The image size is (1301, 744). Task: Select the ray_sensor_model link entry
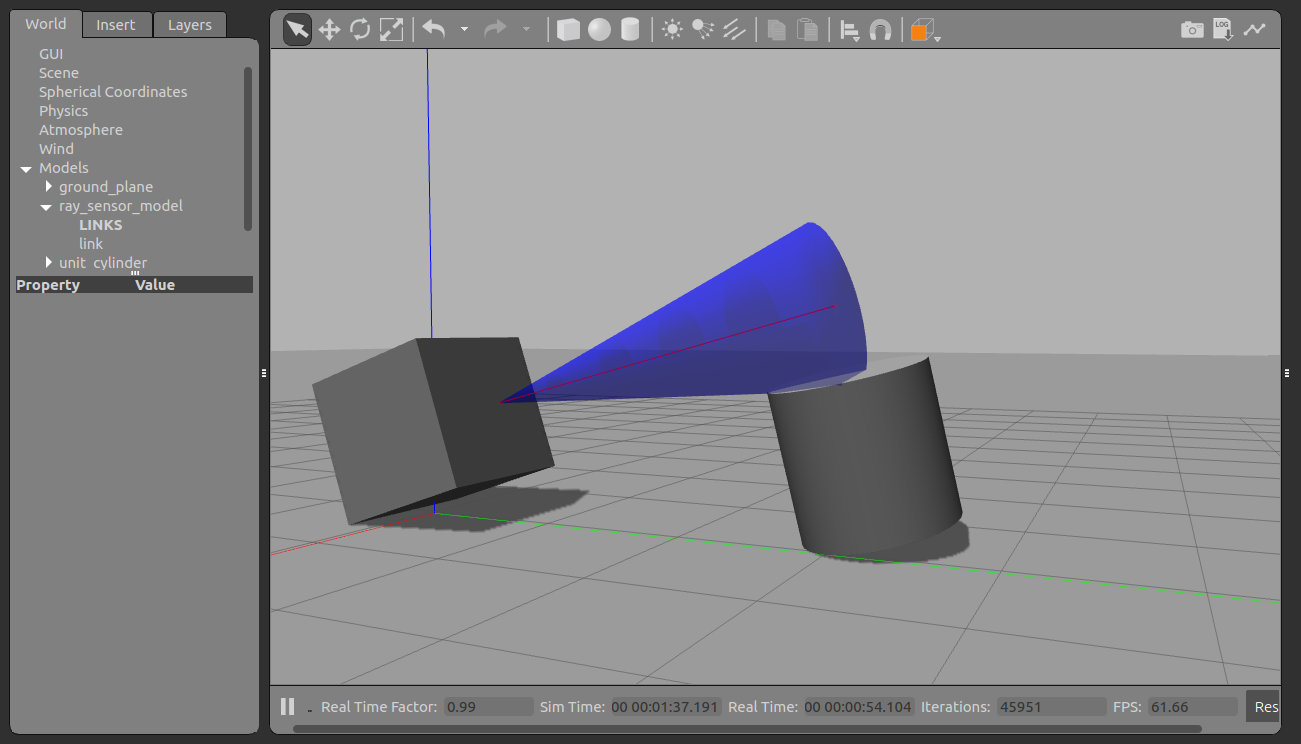pyautogui.click(x=91, y=243)
